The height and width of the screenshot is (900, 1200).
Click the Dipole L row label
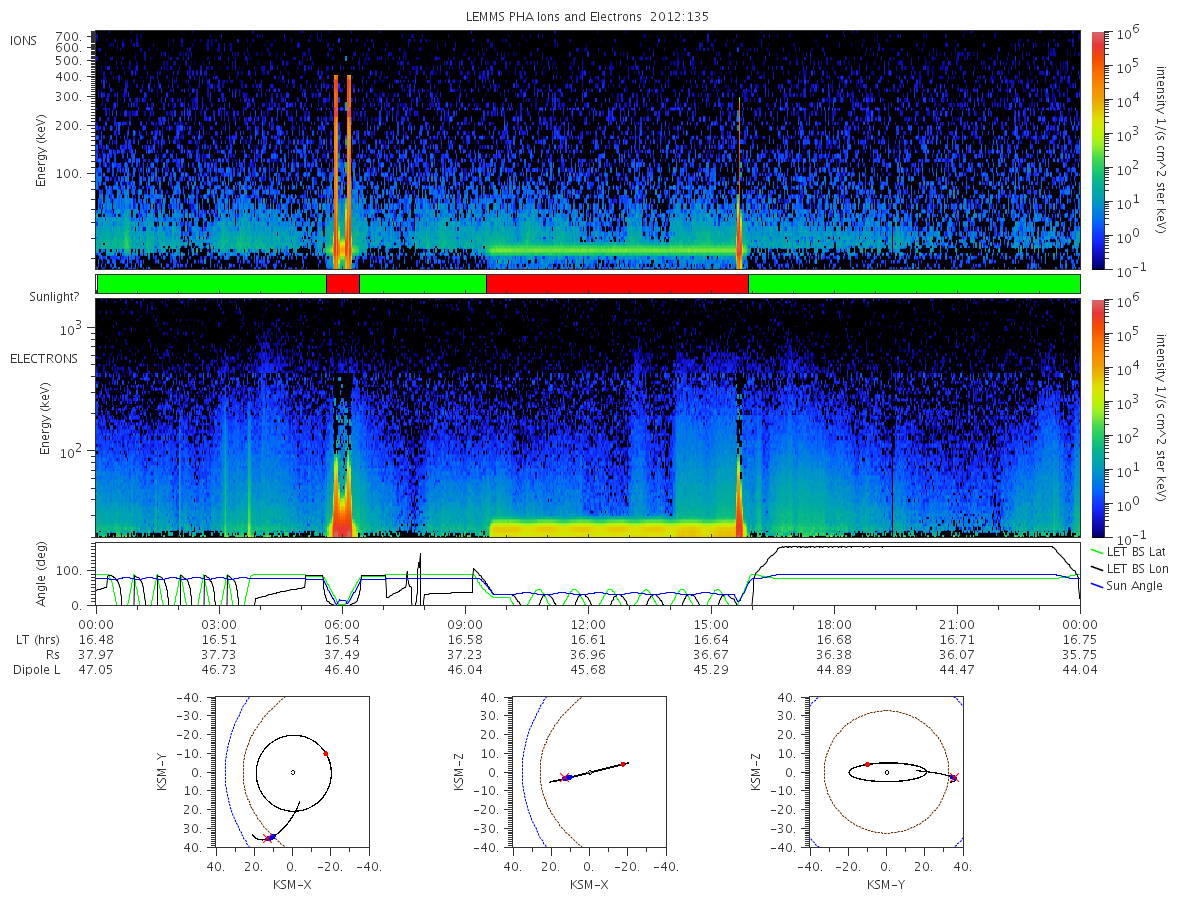(36, 670)
